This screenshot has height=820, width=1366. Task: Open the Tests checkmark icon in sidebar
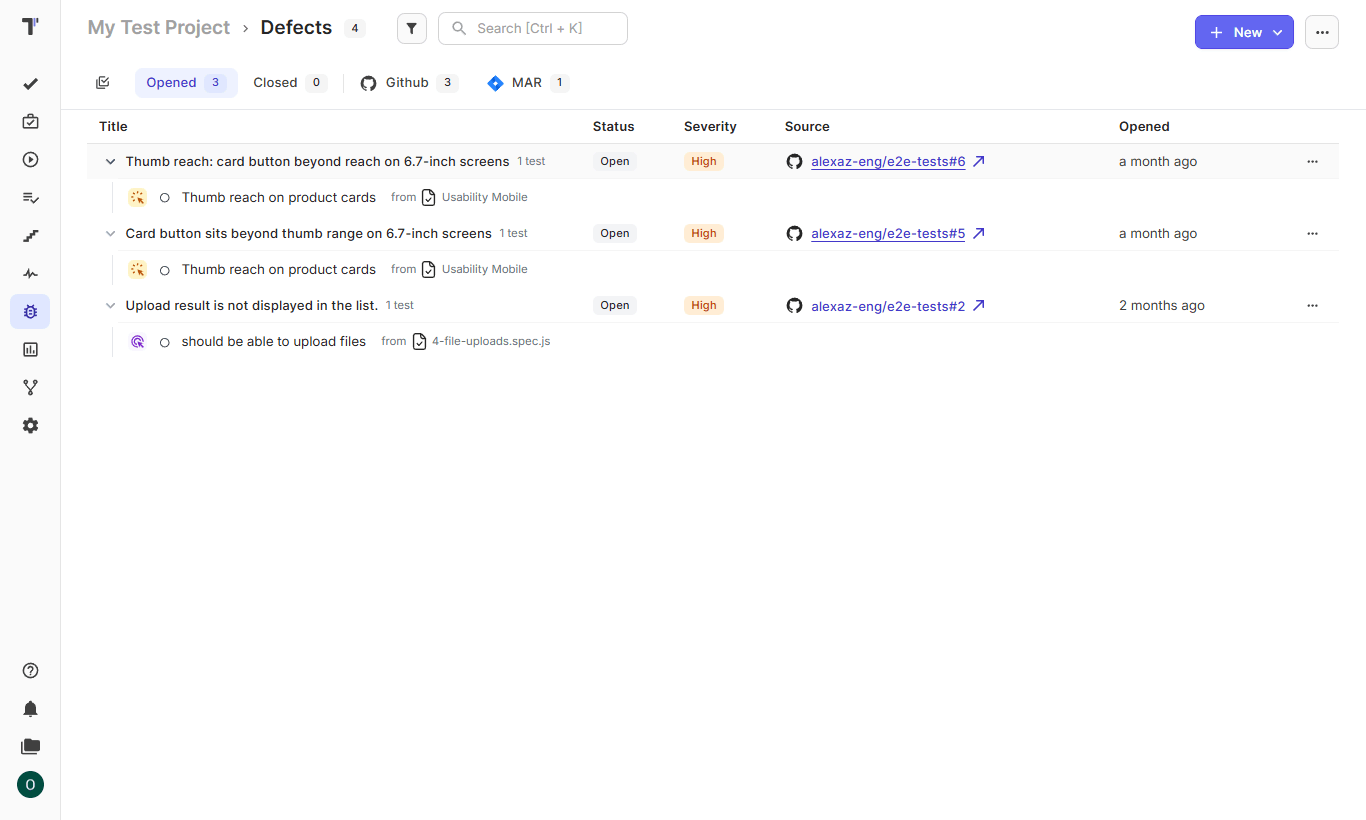[30, 84]
